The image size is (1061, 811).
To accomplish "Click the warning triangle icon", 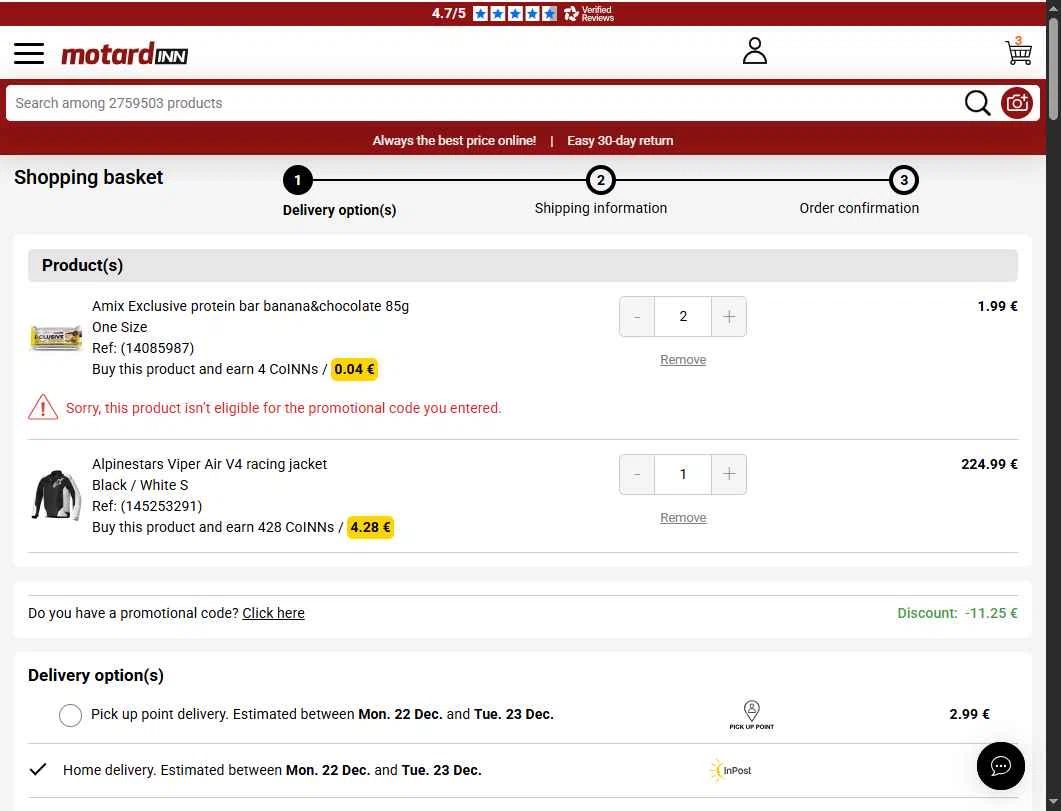I will pyautogui.click(x=43, y=407).
